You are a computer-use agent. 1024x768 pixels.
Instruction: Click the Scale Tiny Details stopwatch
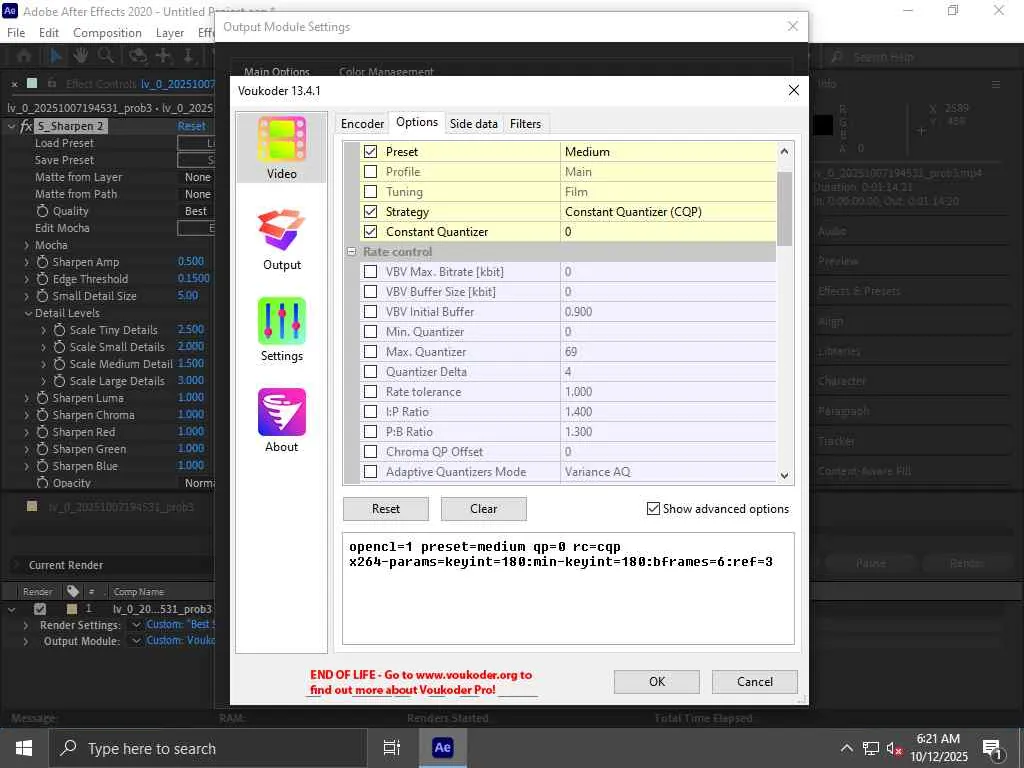coord(59,330)
